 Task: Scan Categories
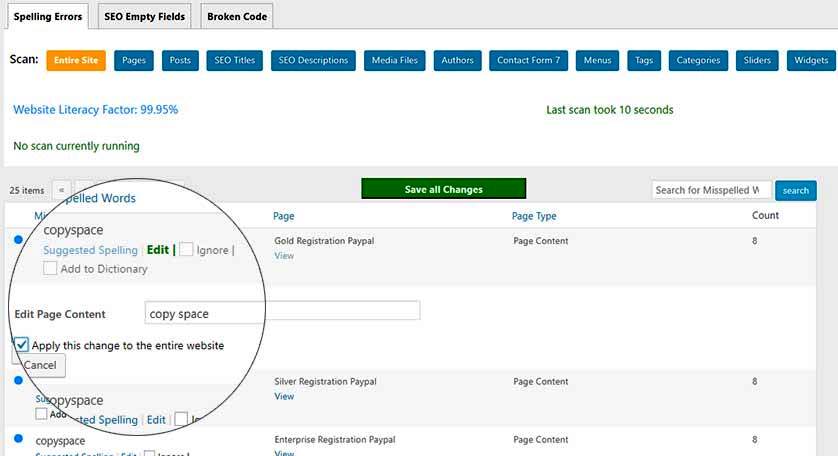[698, 60]
